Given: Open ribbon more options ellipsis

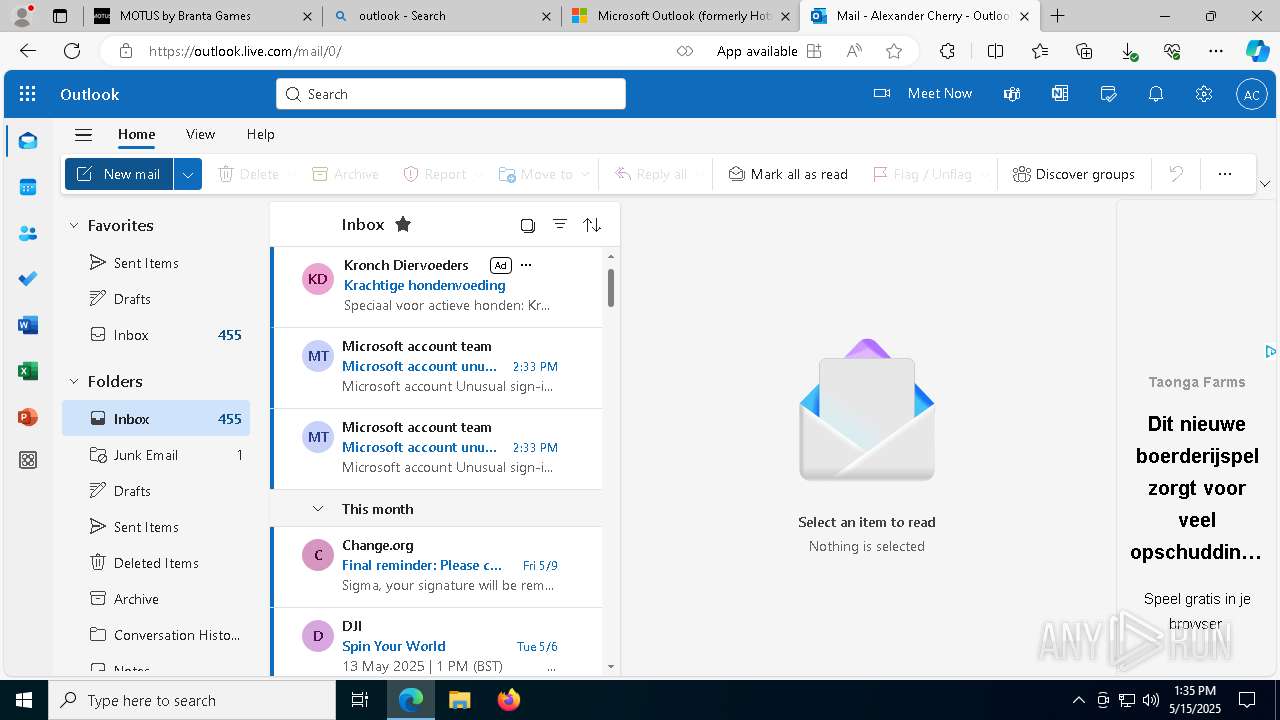Looking at the screenshot, I should point(1225,174).
